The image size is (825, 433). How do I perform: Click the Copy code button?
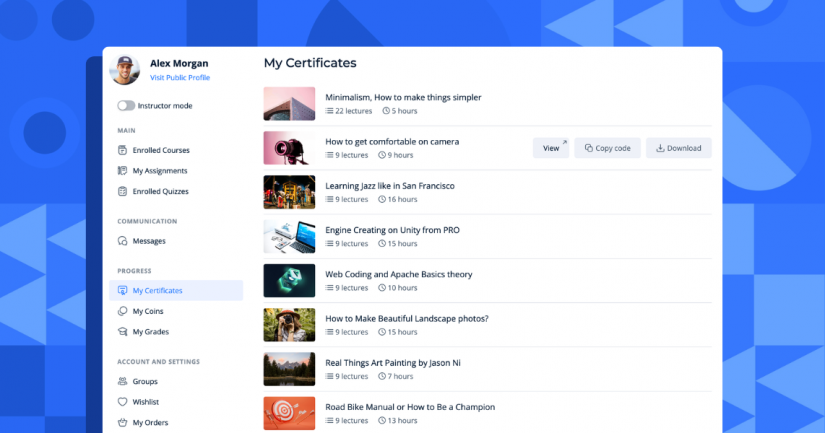[x=607, y=148]
